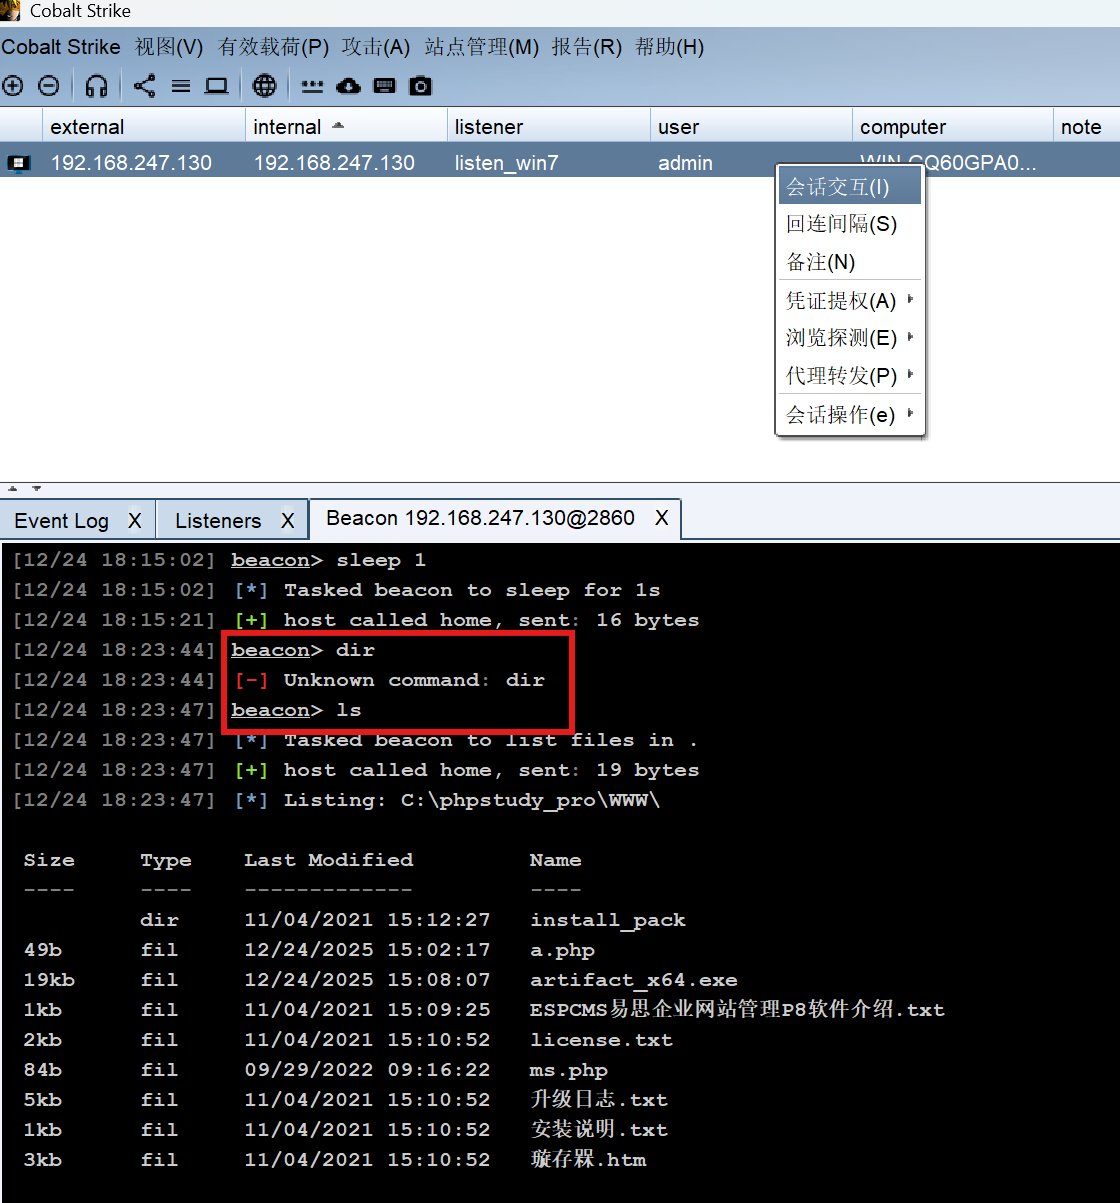Sort sessions by internal column header

(346, 127)
